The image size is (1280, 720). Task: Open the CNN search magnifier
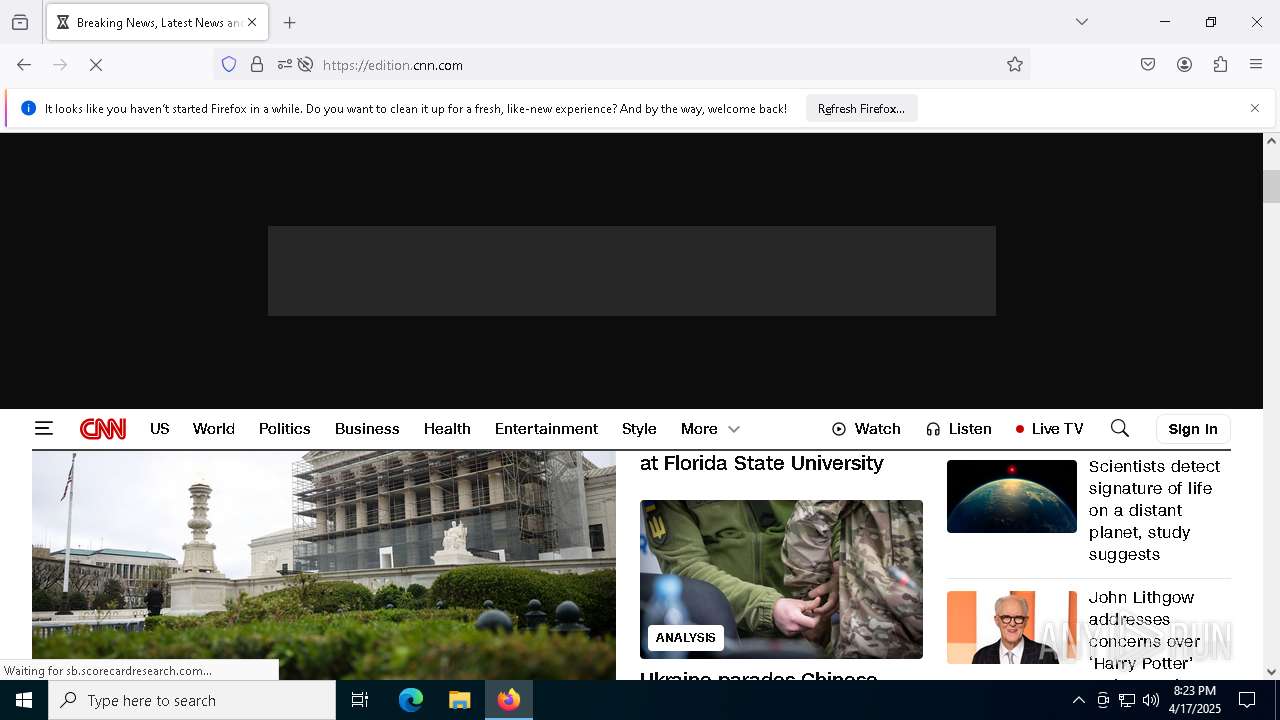pyautogui.click(x=1120, y=428)
